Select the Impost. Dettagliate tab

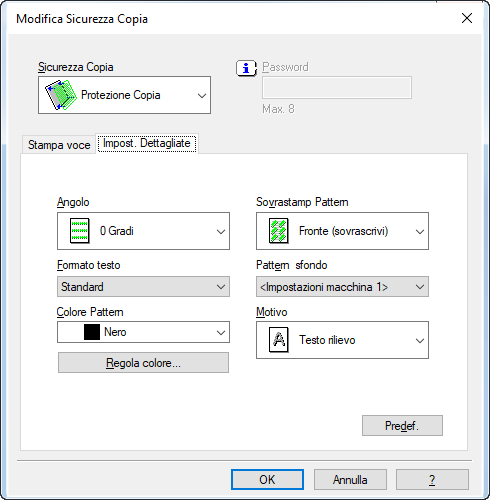pyautogui.click(x=147, y=143)
